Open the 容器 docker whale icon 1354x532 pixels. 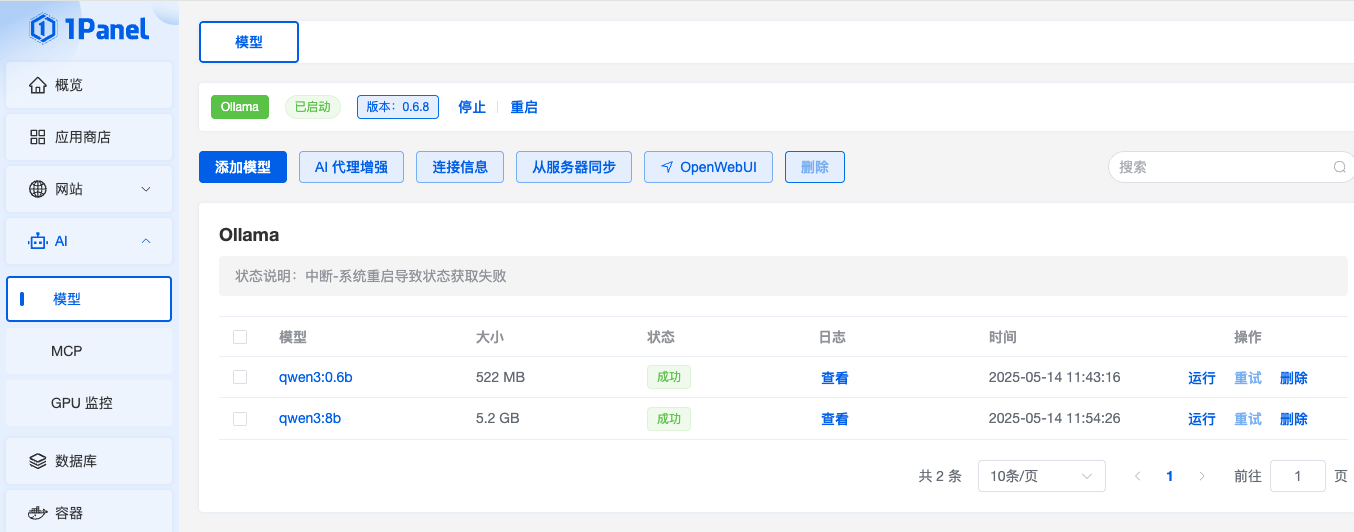tap(38, 513)
